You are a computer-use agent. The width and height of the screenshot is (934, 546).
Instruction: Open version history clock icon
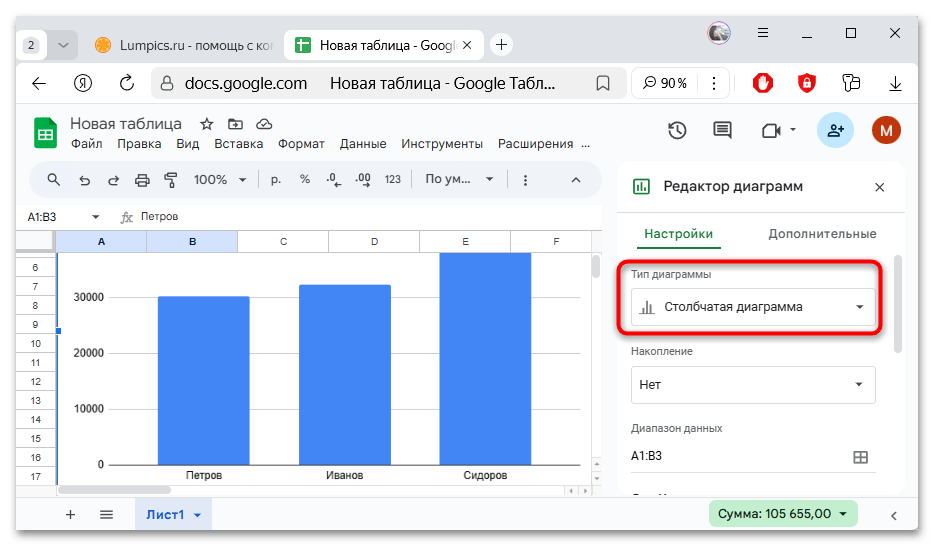click(677, 130)
